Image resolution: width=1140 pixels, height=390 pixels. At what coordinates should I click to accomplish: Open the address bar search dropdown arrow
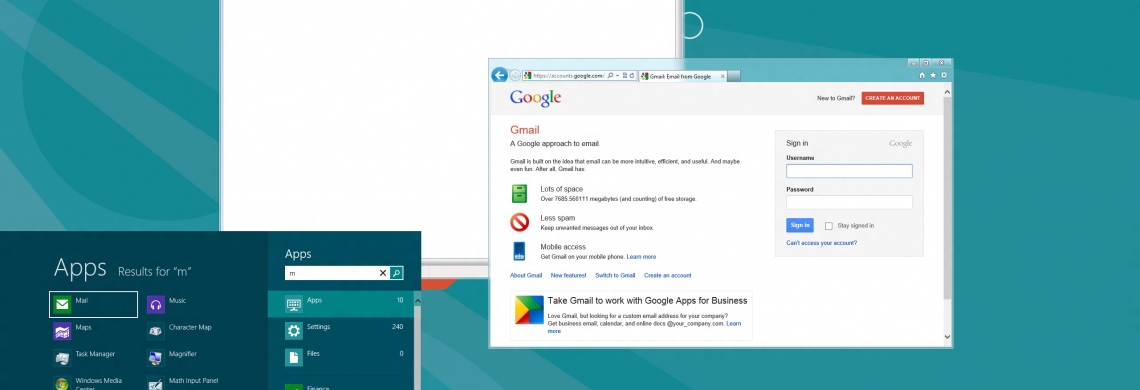[618, 76]
